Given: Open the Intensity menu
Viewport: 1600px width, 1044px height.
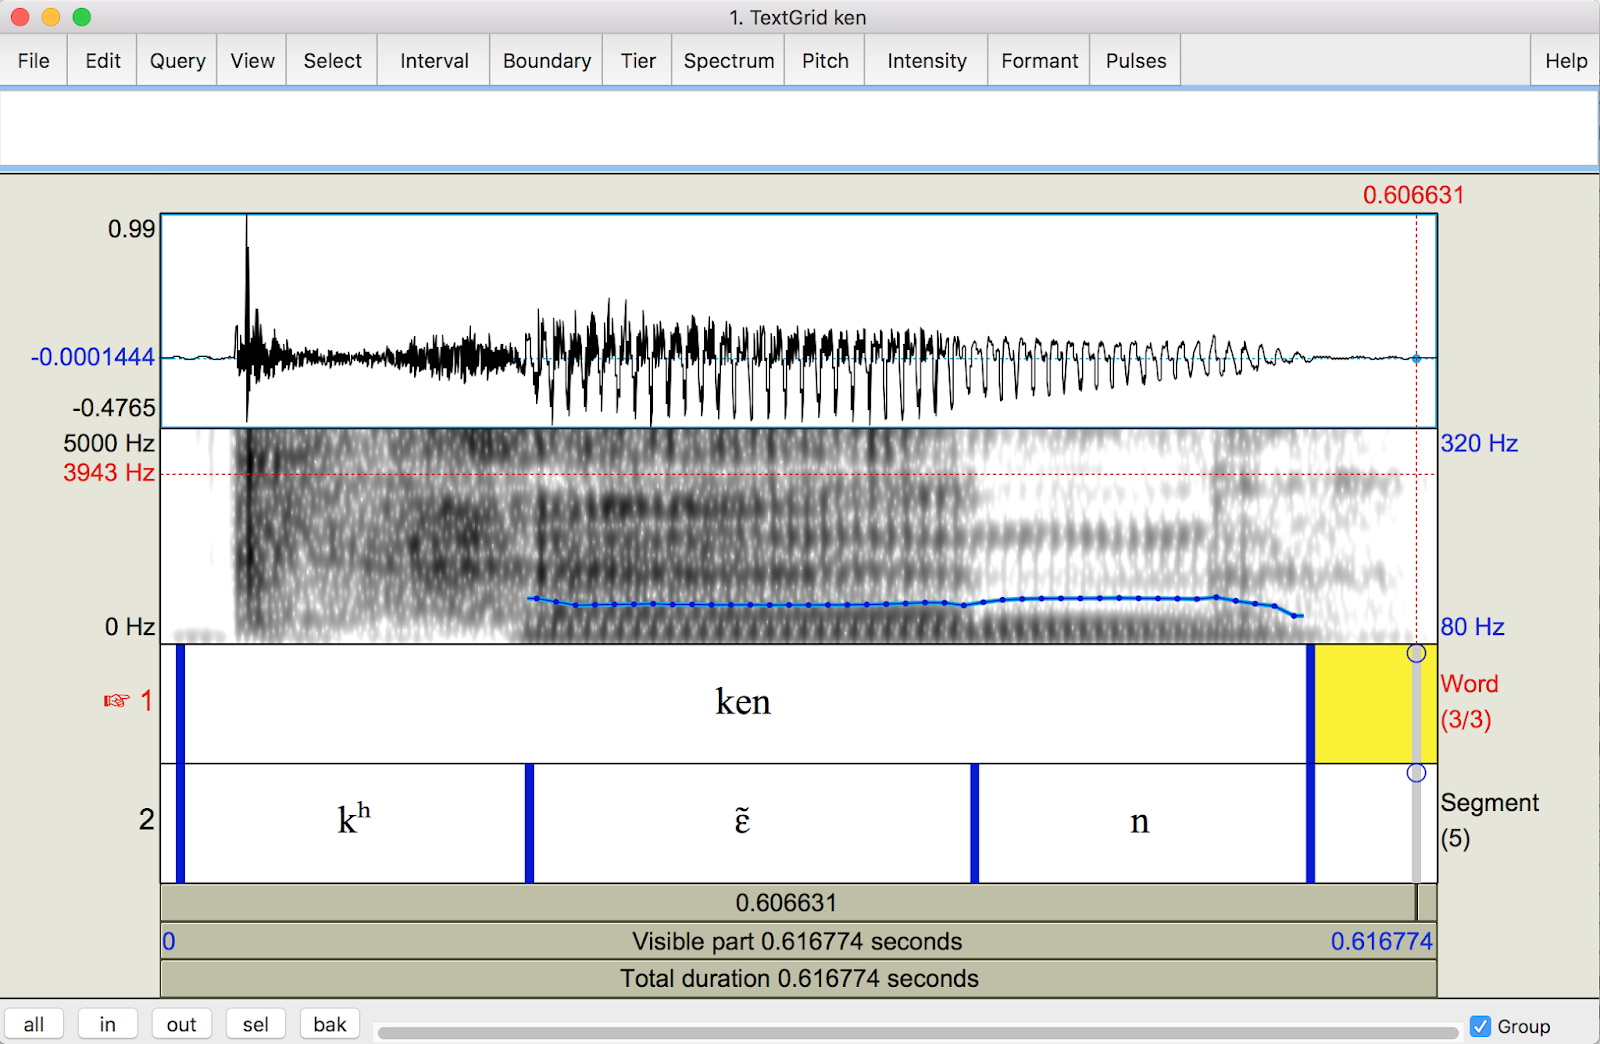Looking at the screenshot, I should pos(925,60).
